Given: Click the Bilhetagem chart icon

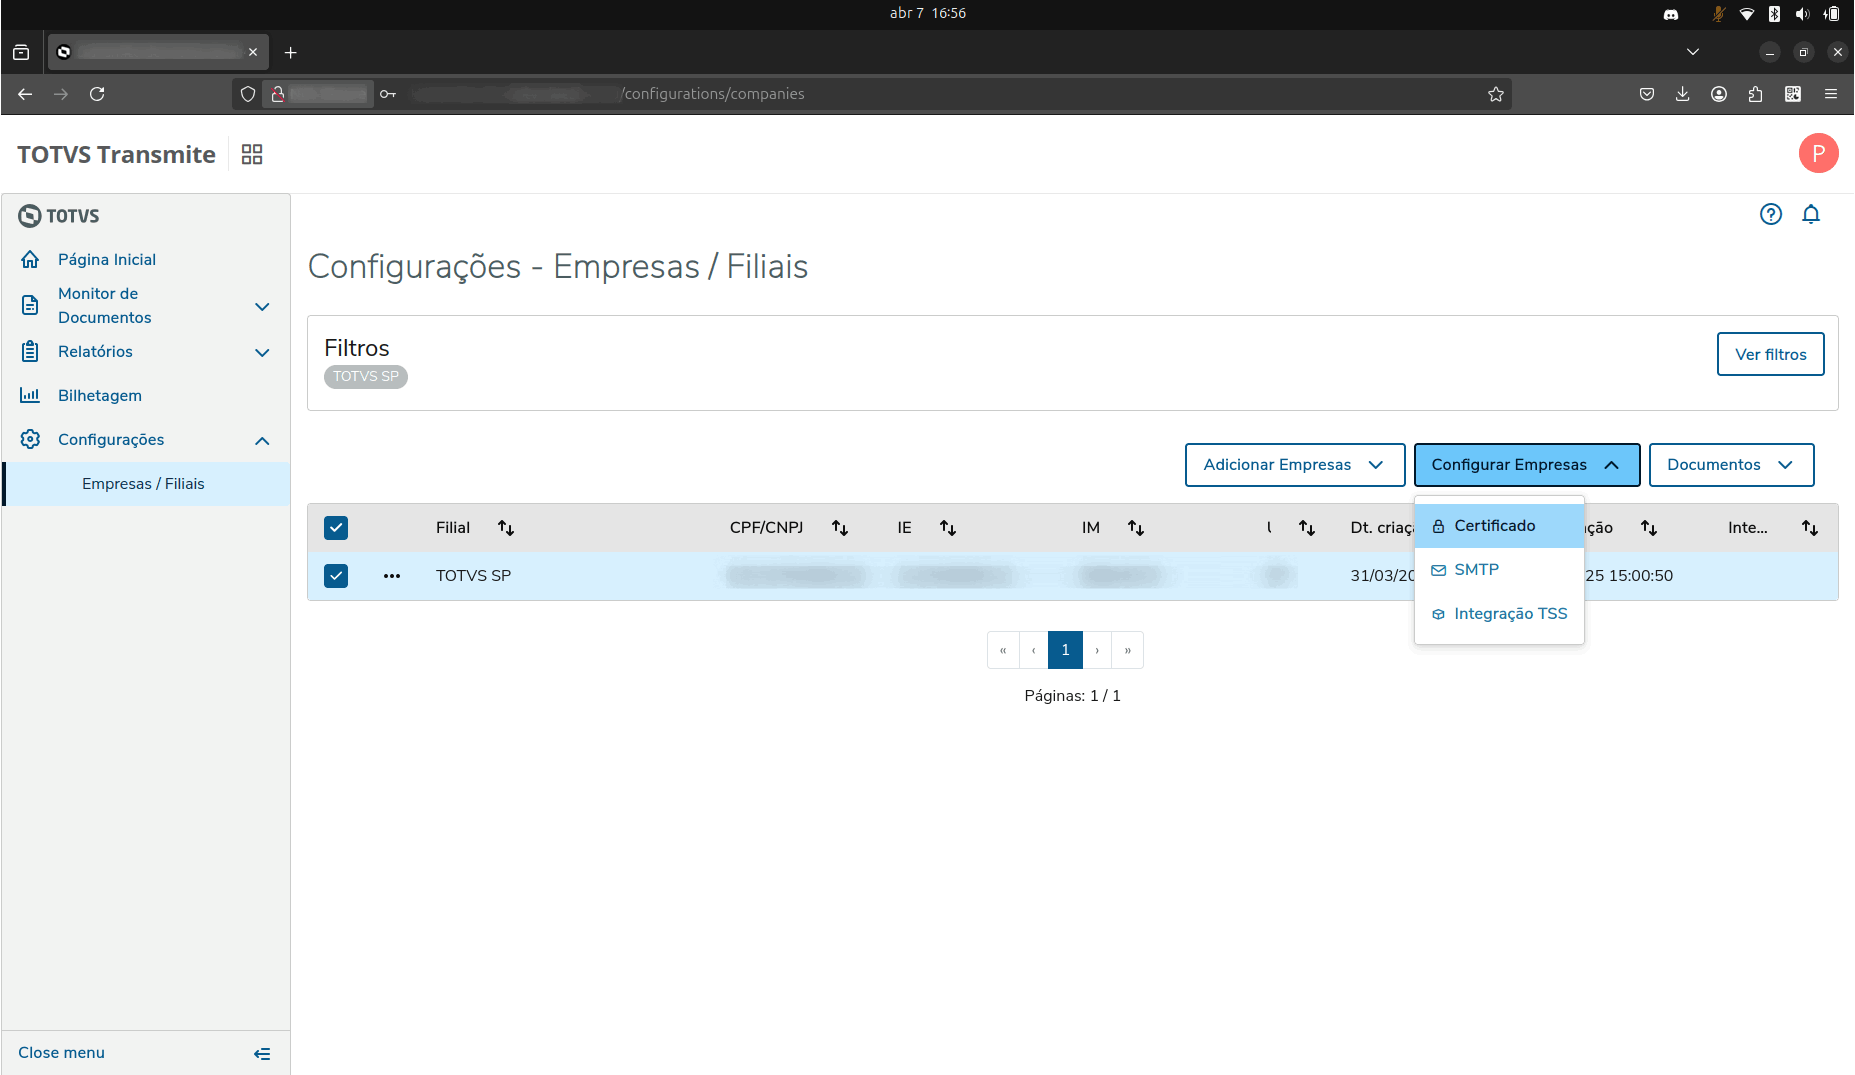Looking at the screenshot, I should click(30, 395).
